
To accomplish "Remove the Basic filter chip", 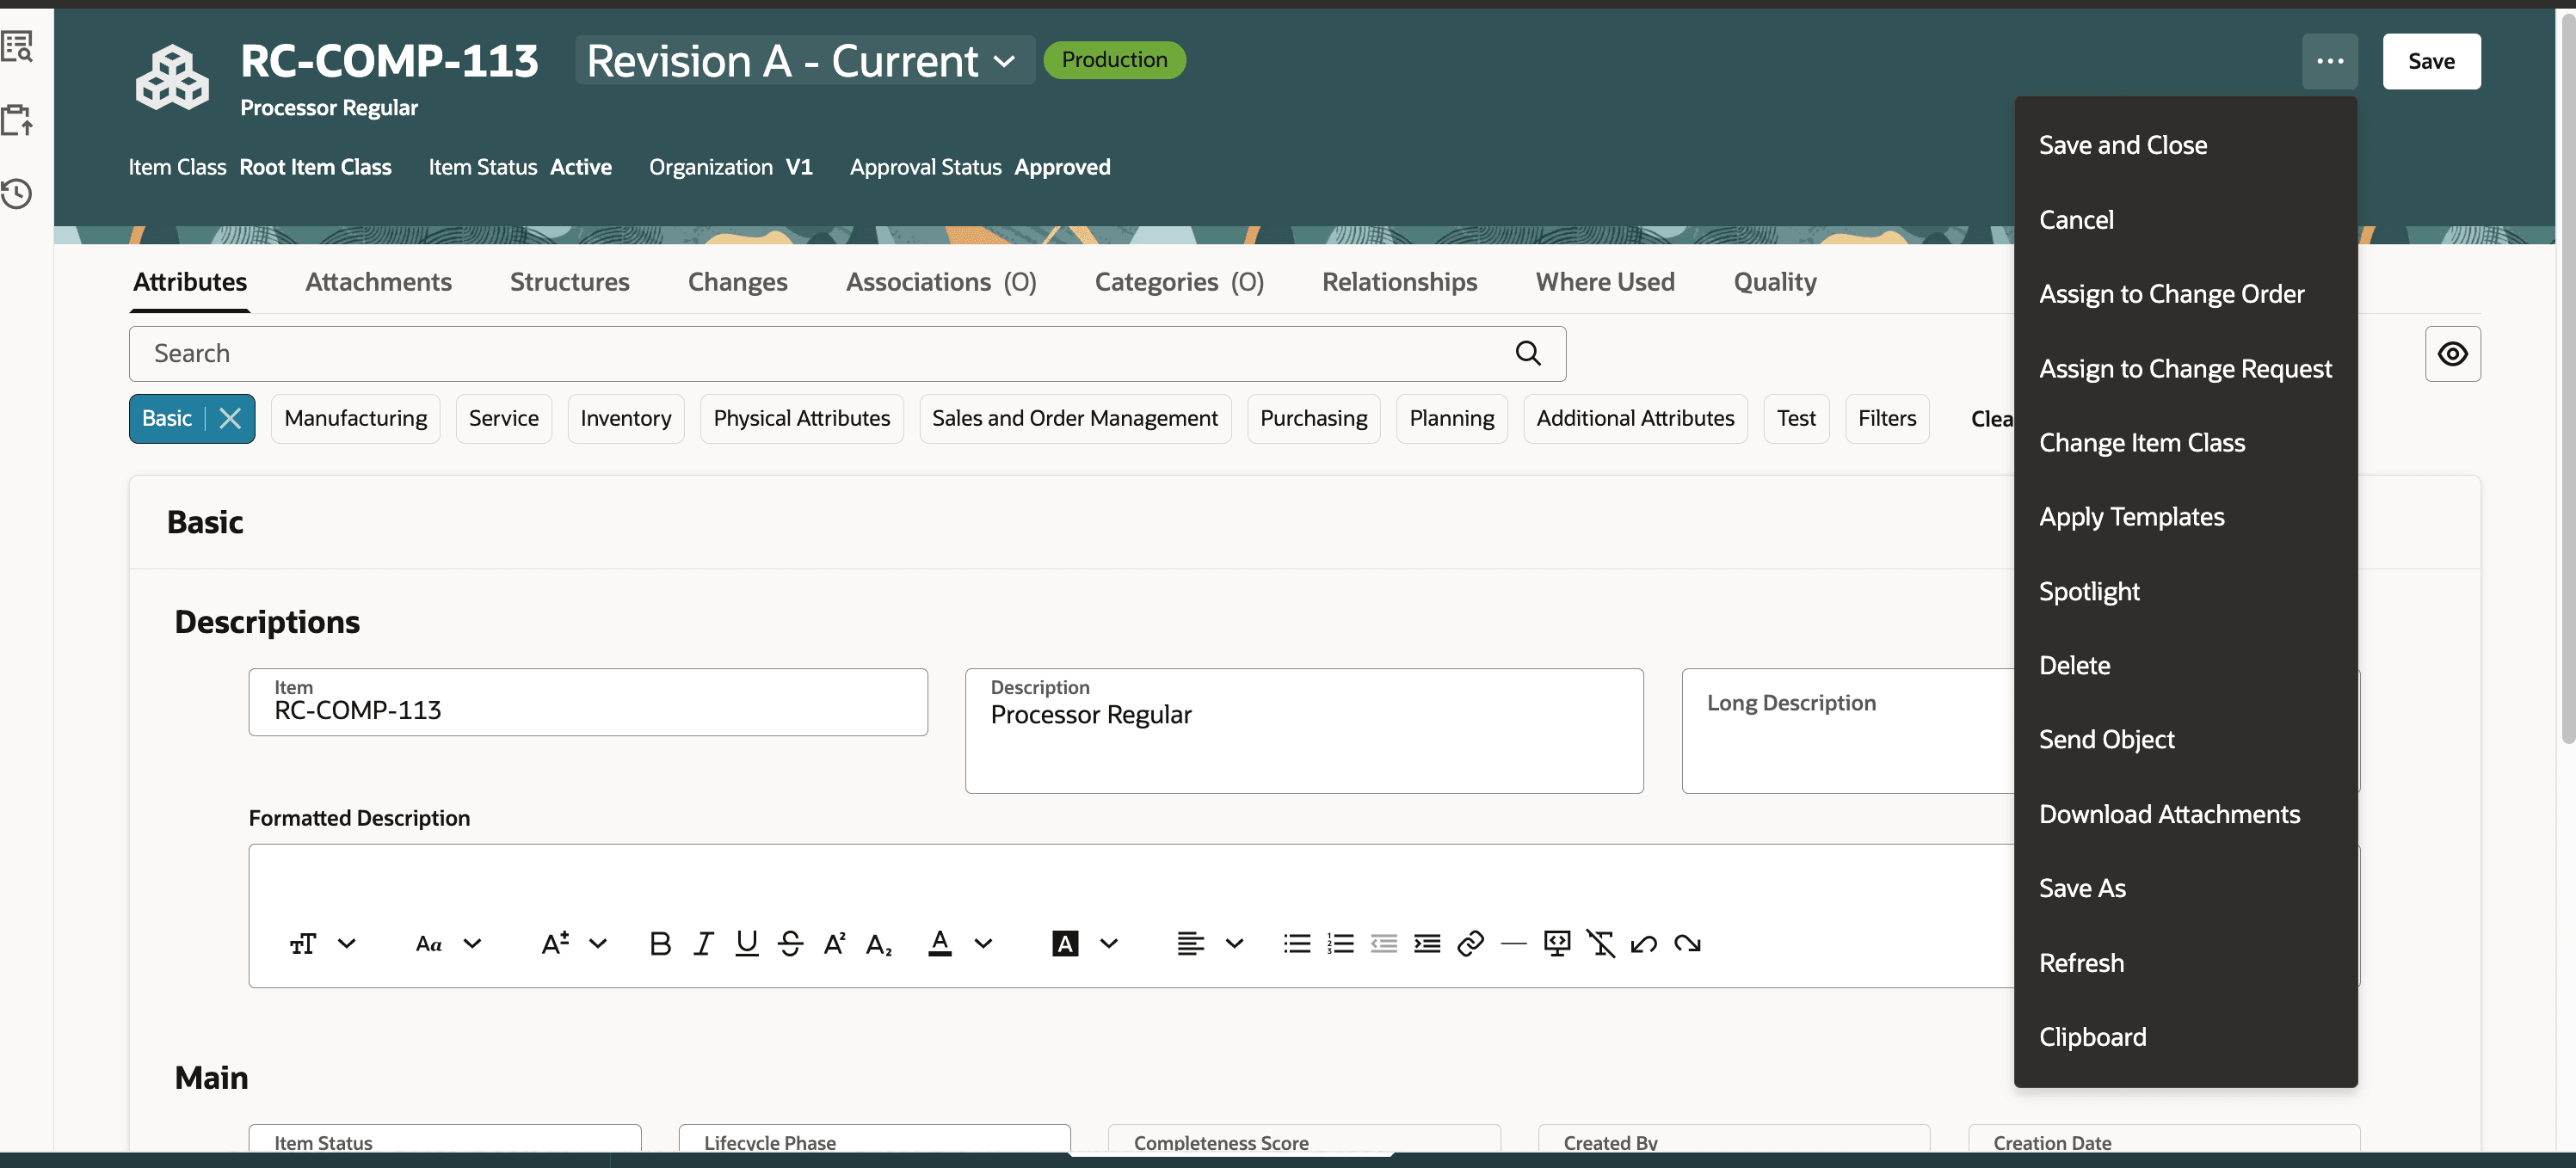I will coord(230,418).
